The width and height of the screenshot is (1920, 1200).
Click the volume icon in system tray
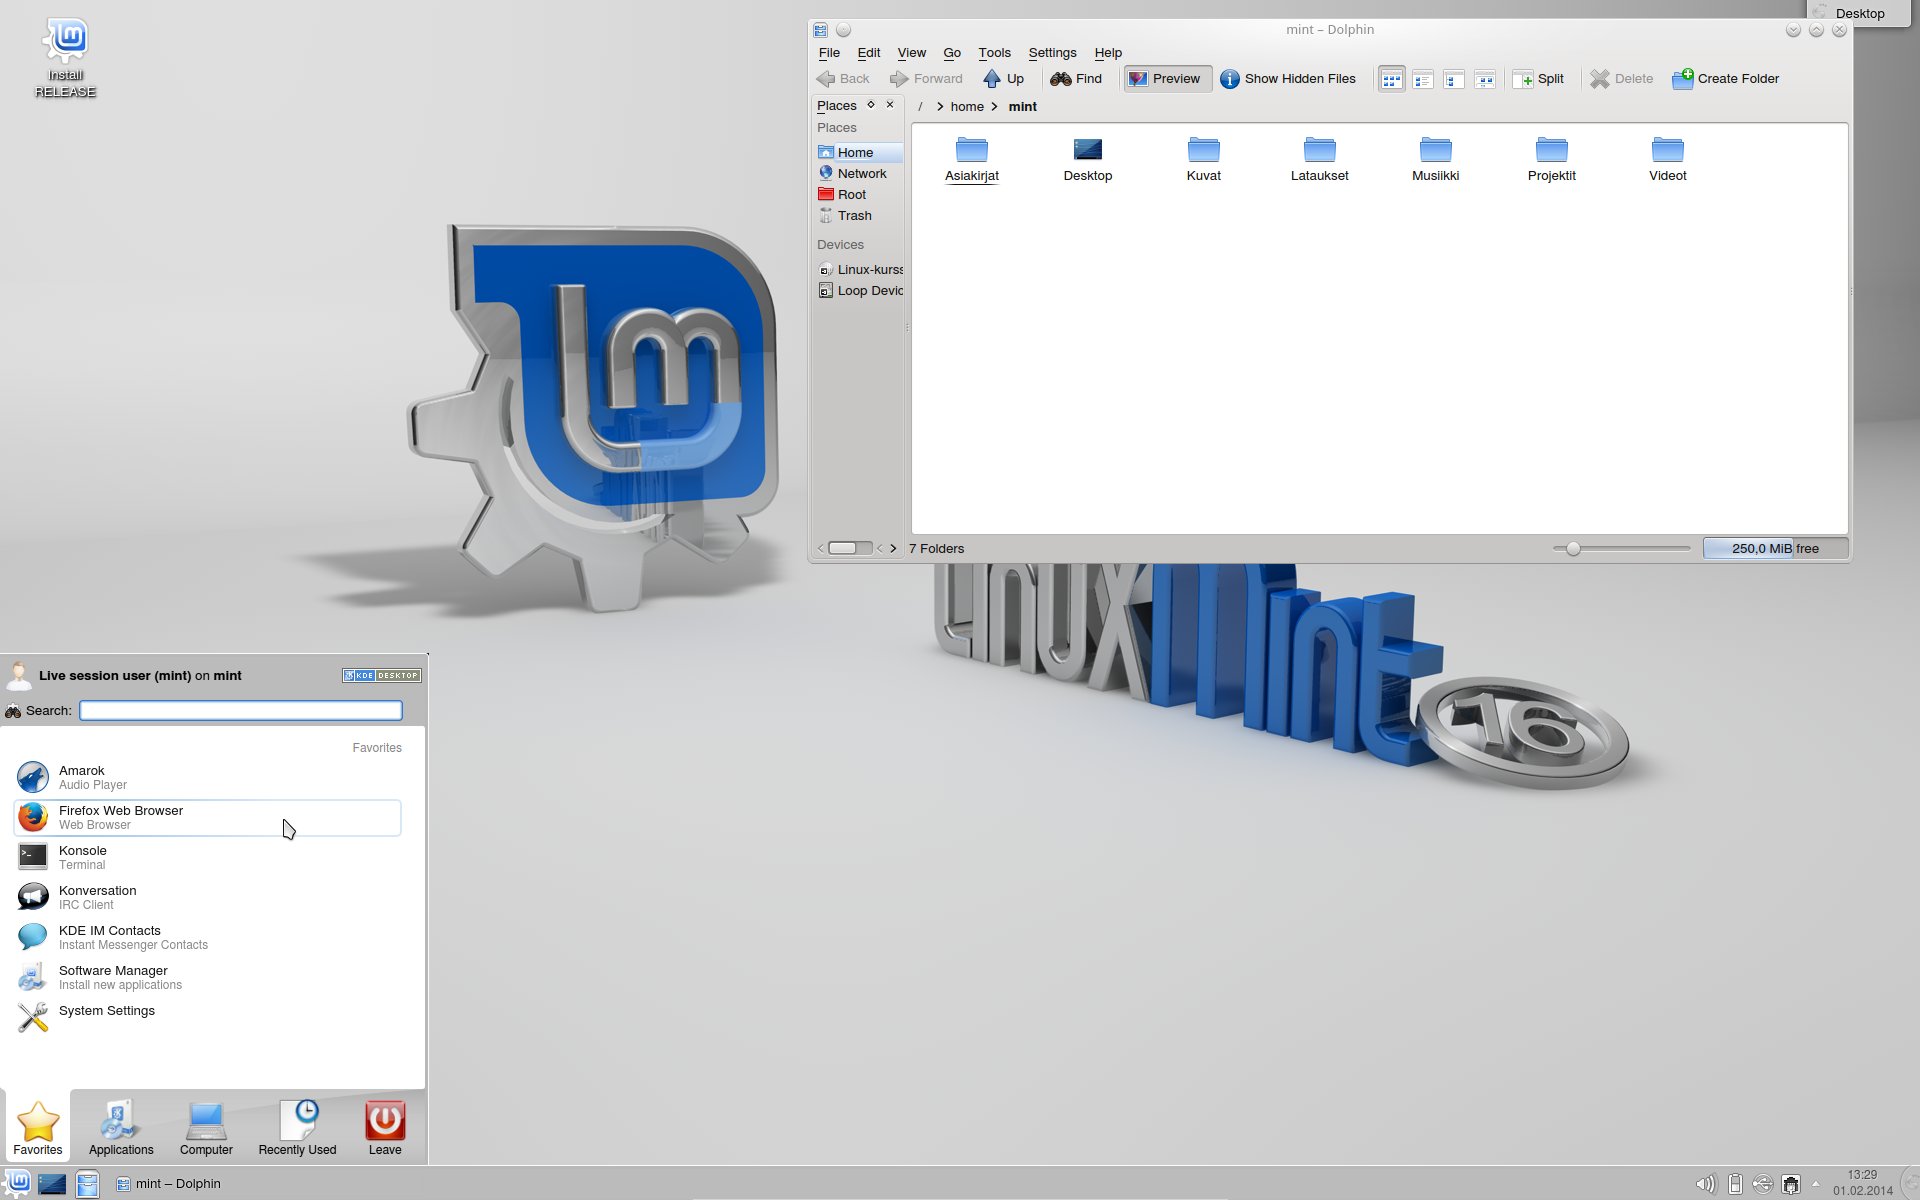1705,1184
